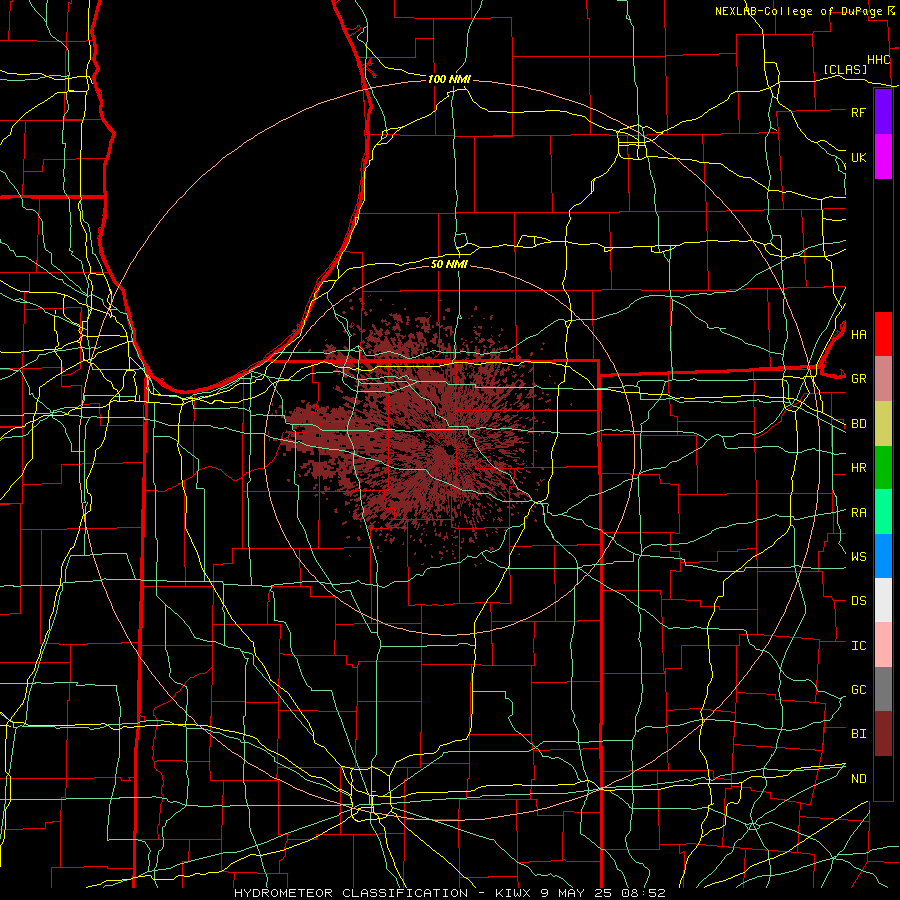Click the brown BI legend swatch

(883, 734)
